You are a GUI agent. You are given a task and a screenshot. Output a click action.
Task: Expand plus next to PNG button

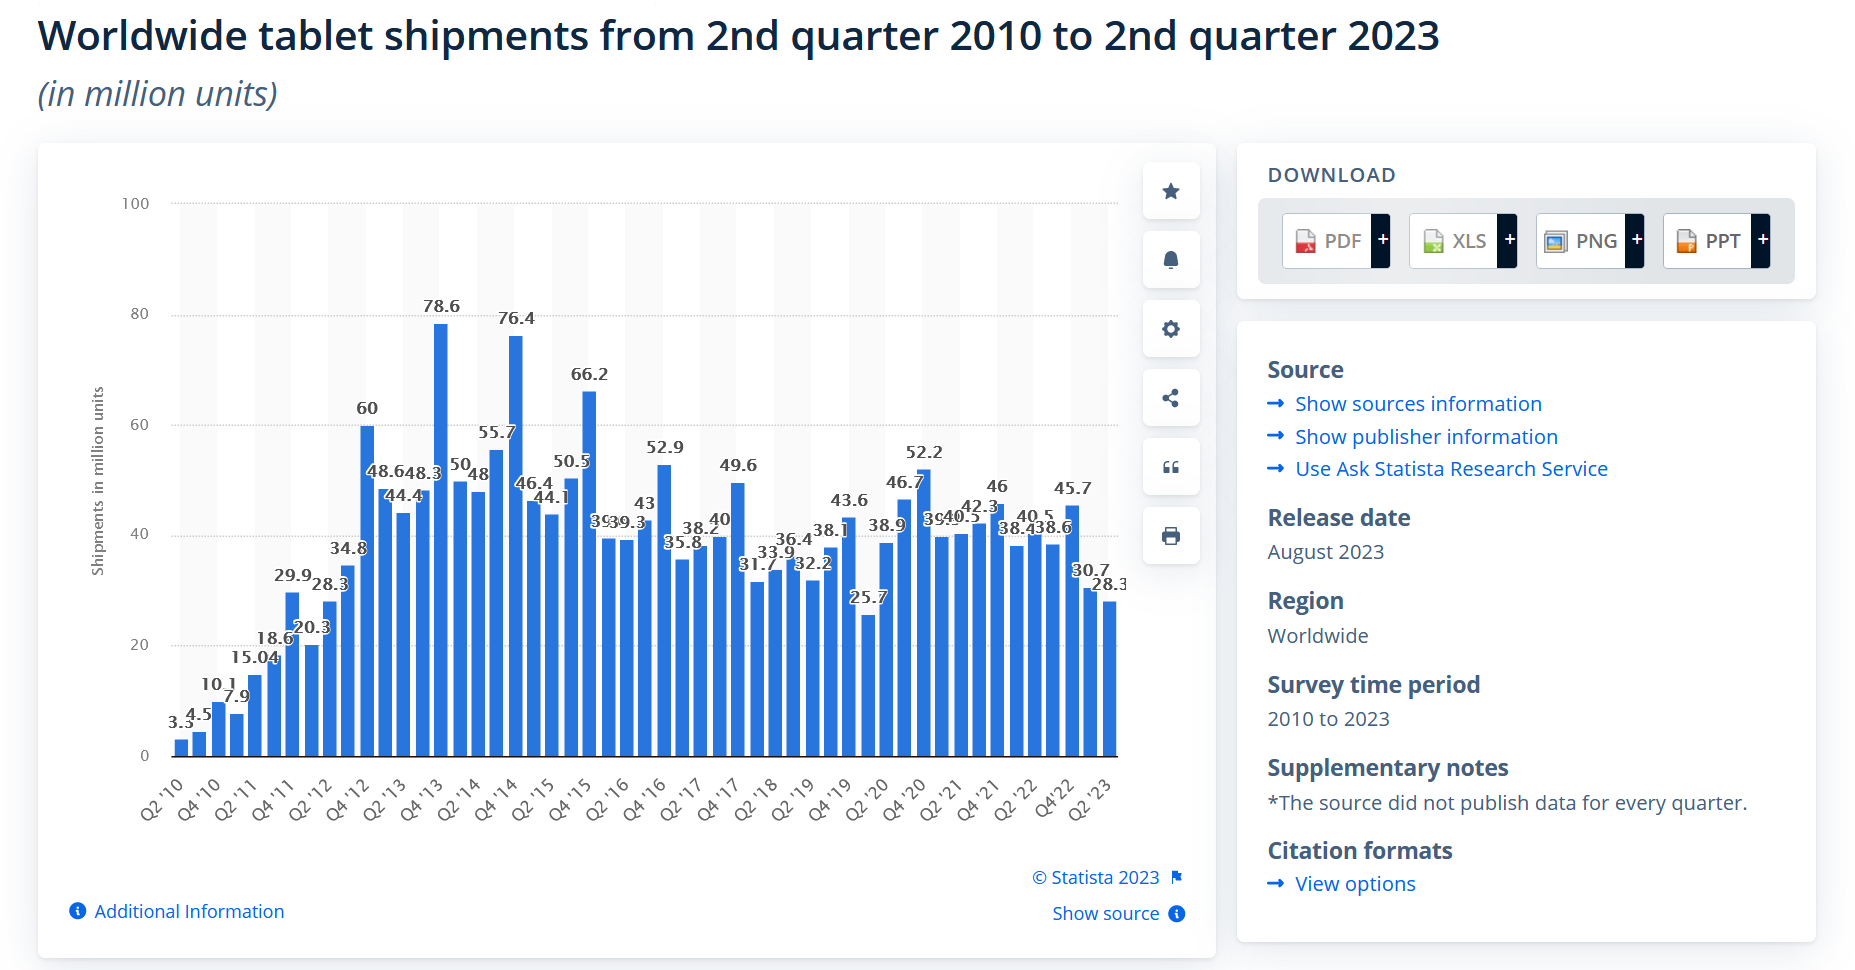pyautogui.click(x=1635, y=241)
